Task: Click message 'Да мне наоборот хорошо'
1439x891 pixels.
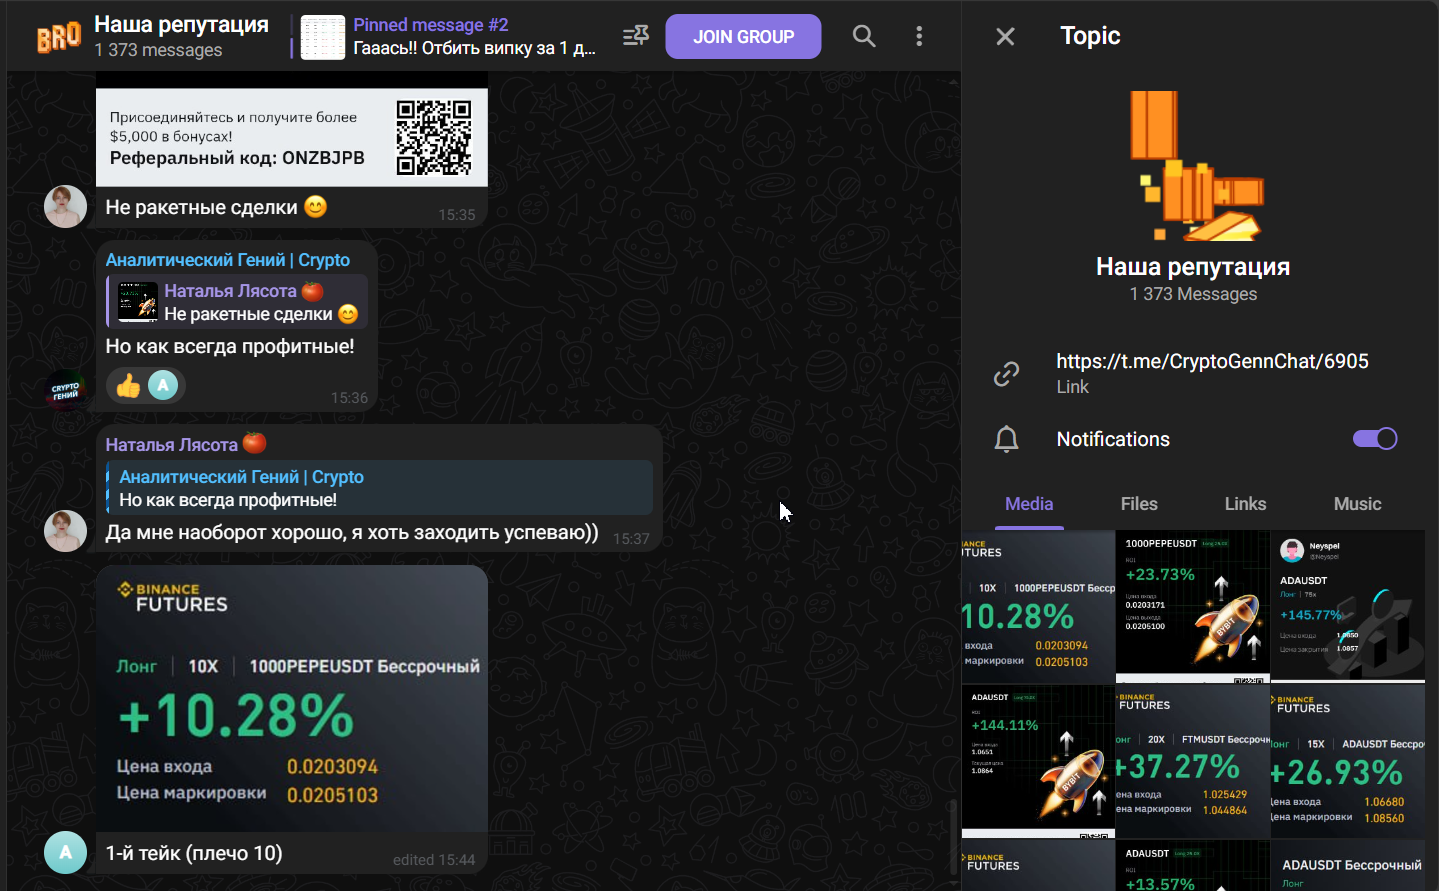Action: click(x=352, y=533)
